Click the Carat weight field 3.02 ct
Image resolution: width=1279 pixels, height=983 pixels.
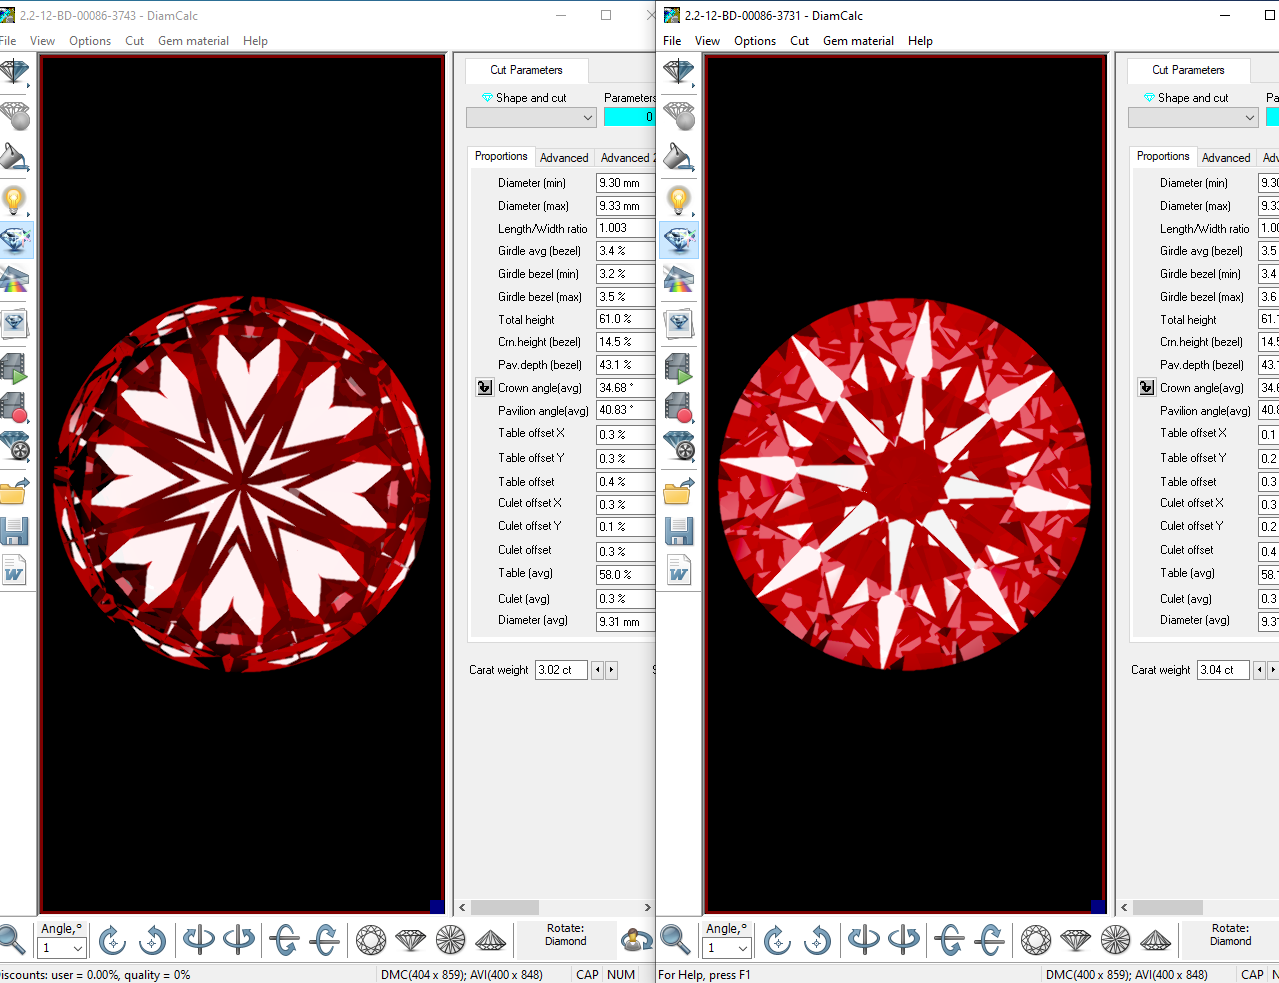[561, 670]
